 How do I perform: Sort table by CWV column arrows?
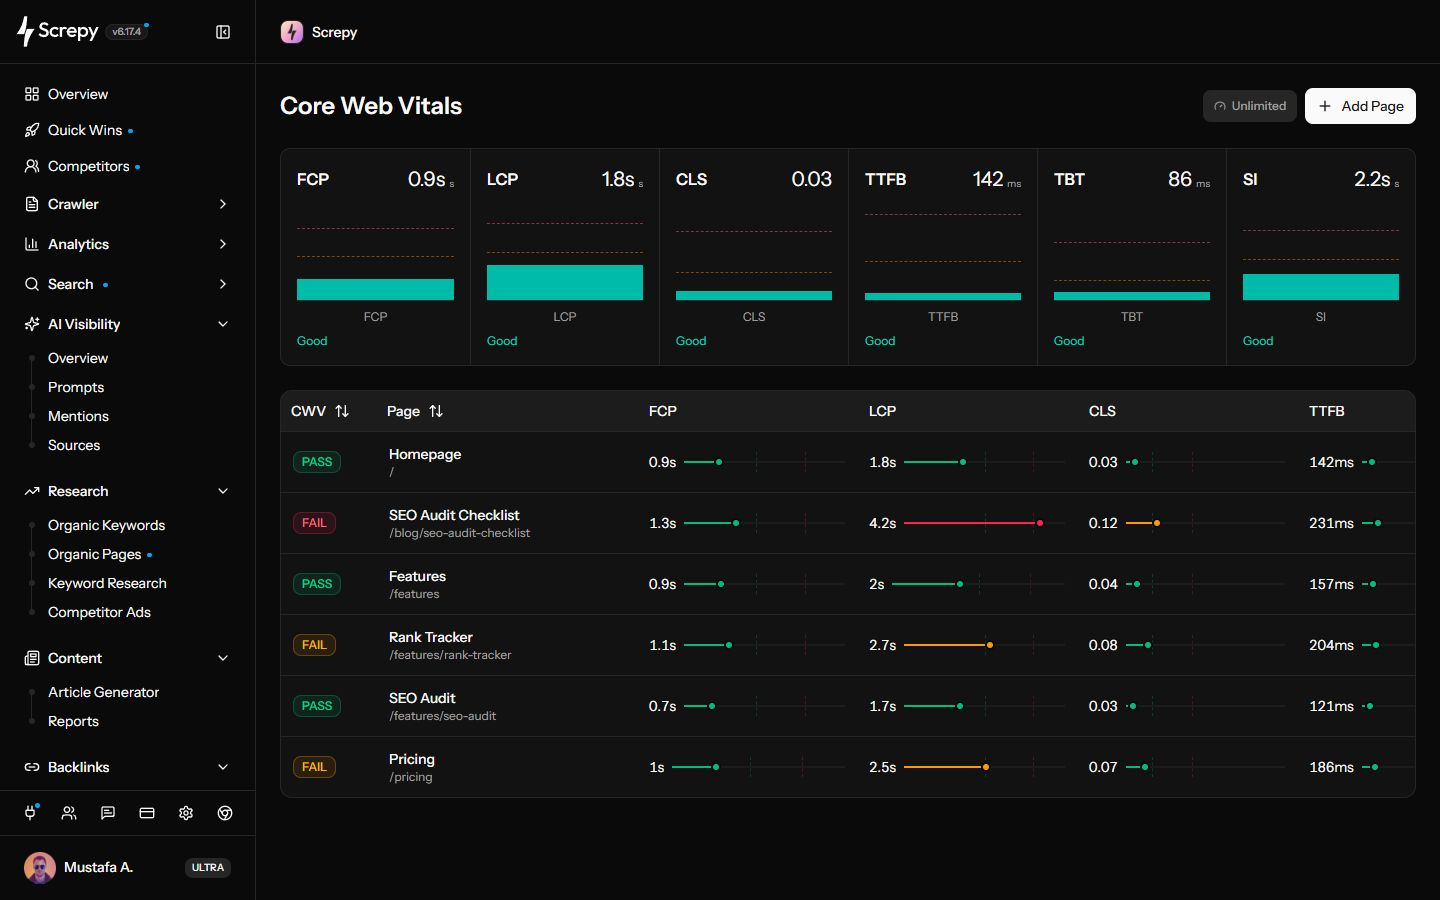click(342, 411)
